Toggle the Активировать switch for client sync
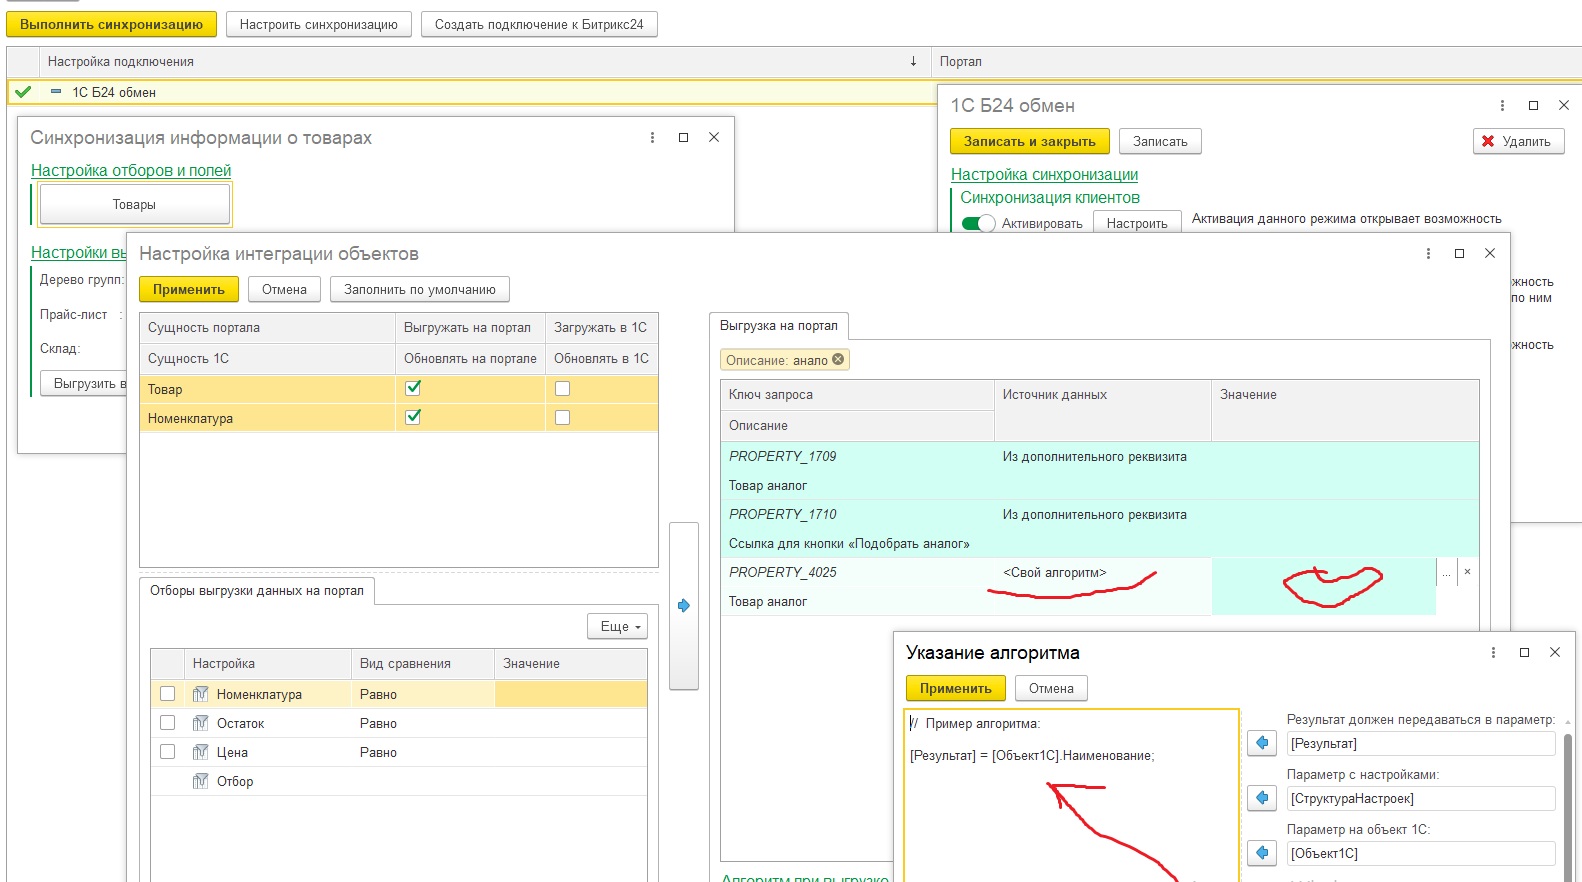 [x=978, y=224]
